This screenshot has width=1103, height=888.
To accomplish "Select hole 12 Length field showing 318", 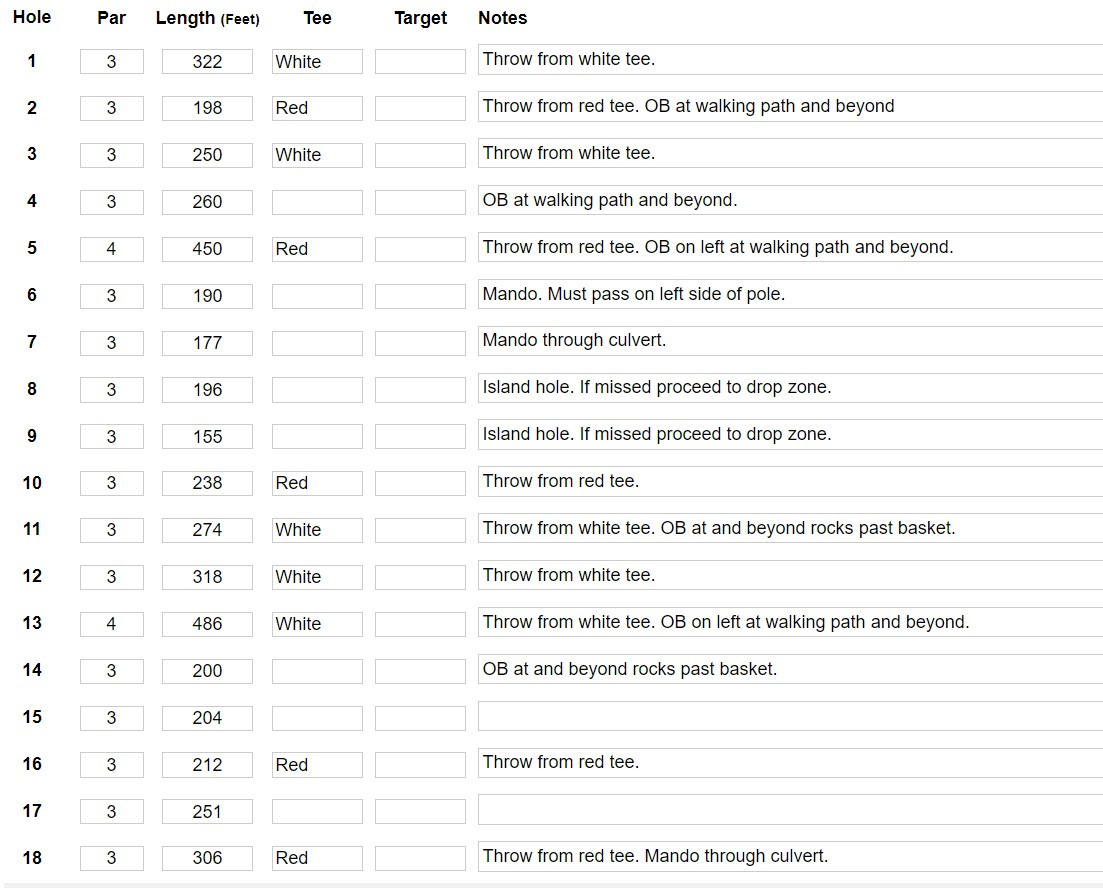I will (x=207, y=577).
